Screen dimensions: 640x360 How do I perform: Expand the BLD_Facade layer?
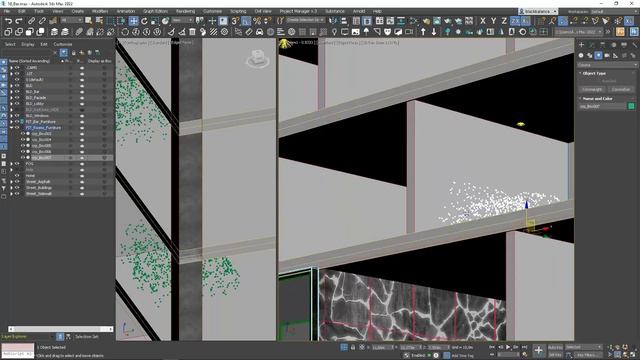click(11, 98)
